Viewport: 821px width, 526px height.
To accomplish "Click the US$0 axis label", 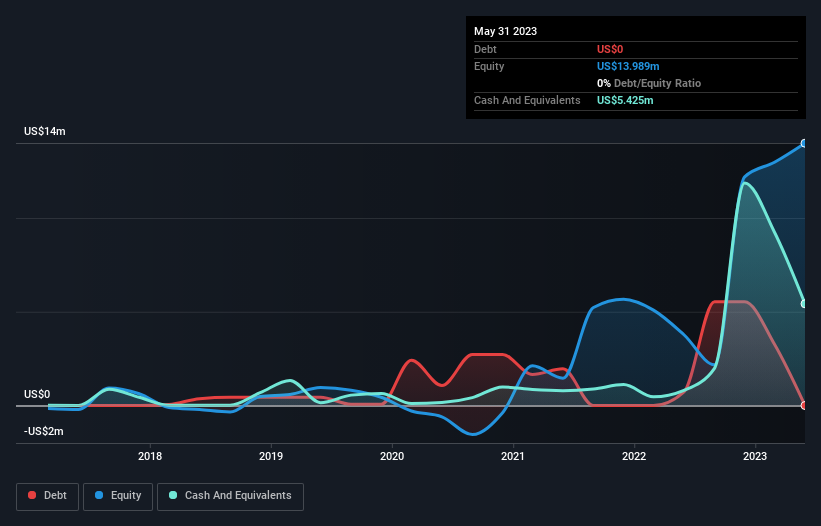I will click(37, 394).
